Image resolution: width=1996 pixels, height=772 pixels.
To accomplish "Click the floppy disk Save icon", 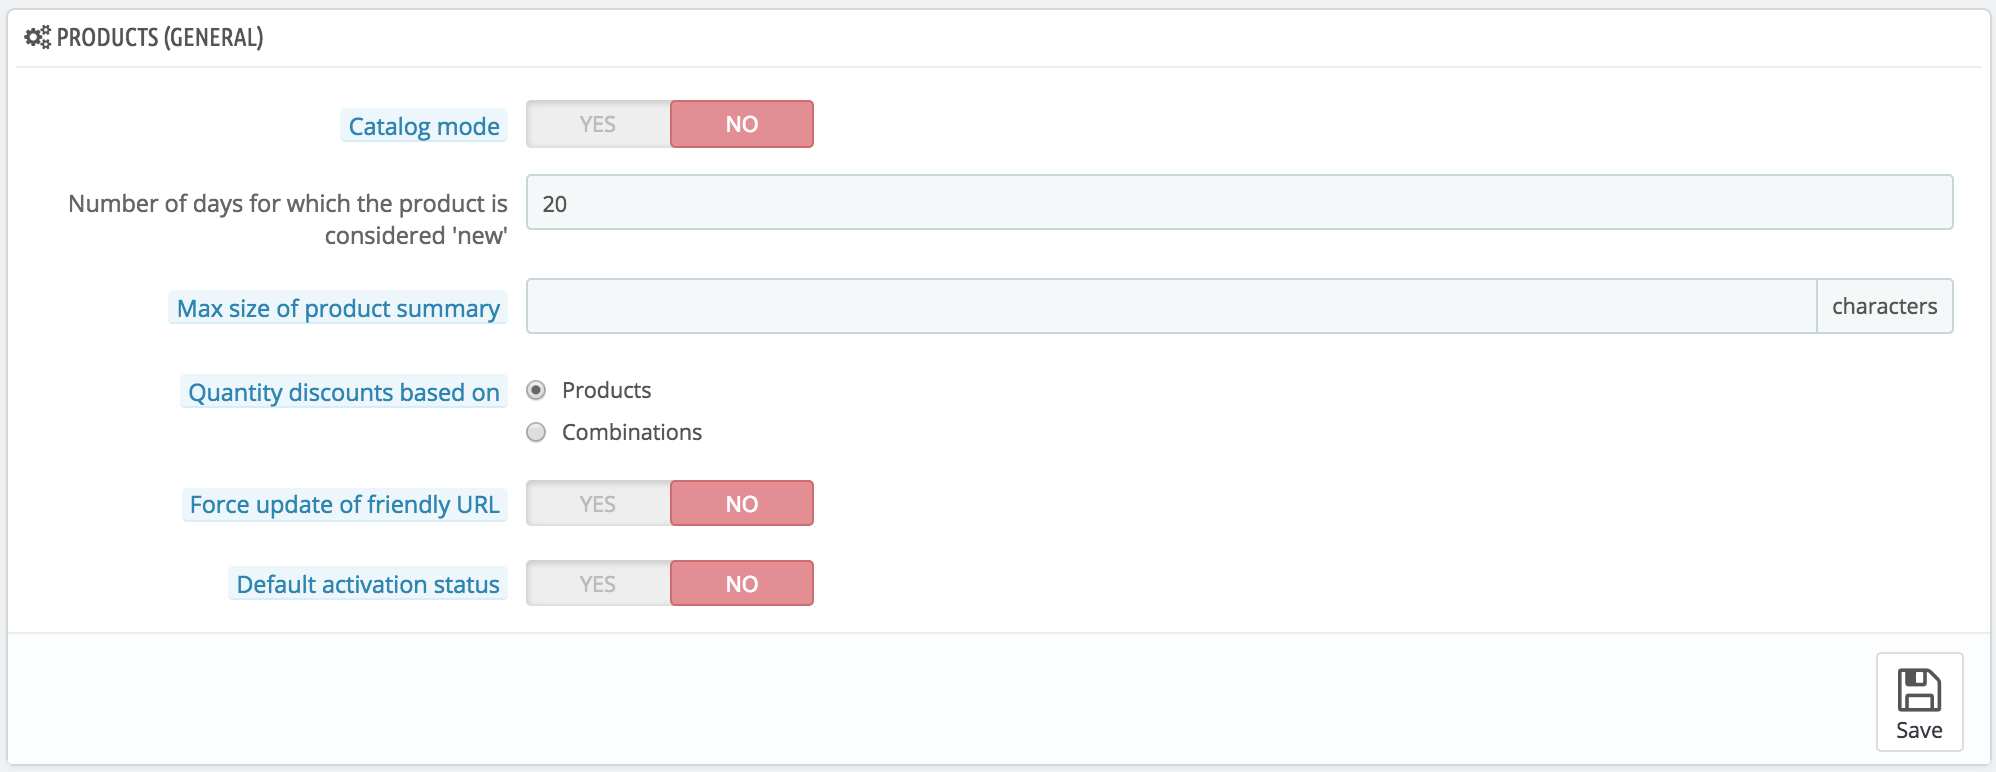I will [1919, 690].
